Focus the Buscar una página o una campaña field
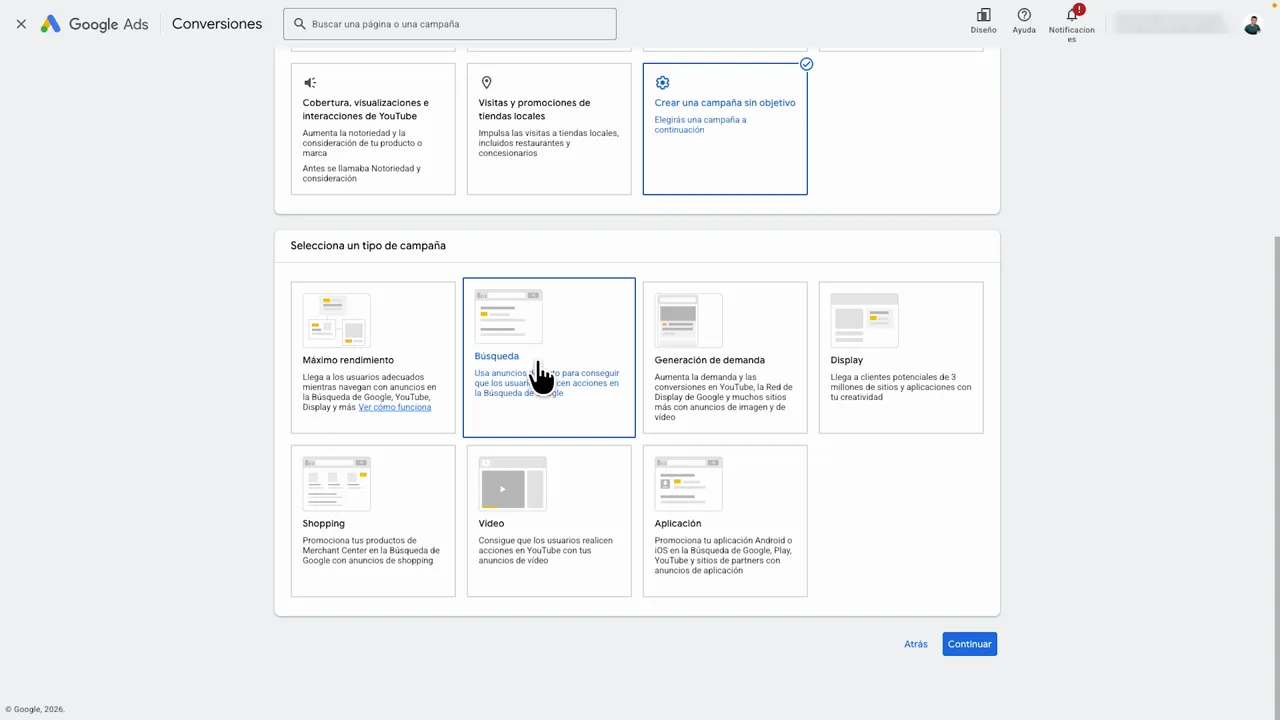The height and width of the screenshot is (720, 1280). [450, 24]
